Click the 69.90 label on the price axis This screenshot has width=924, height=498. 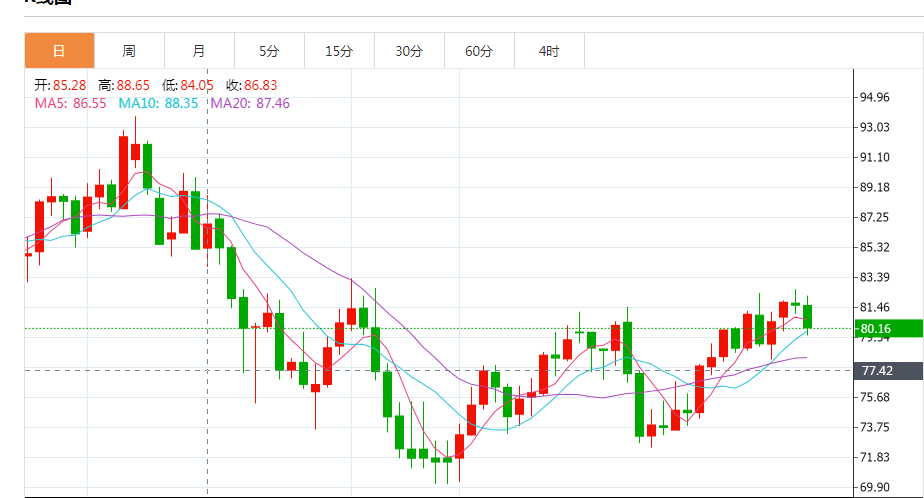[x=874, y=487]
